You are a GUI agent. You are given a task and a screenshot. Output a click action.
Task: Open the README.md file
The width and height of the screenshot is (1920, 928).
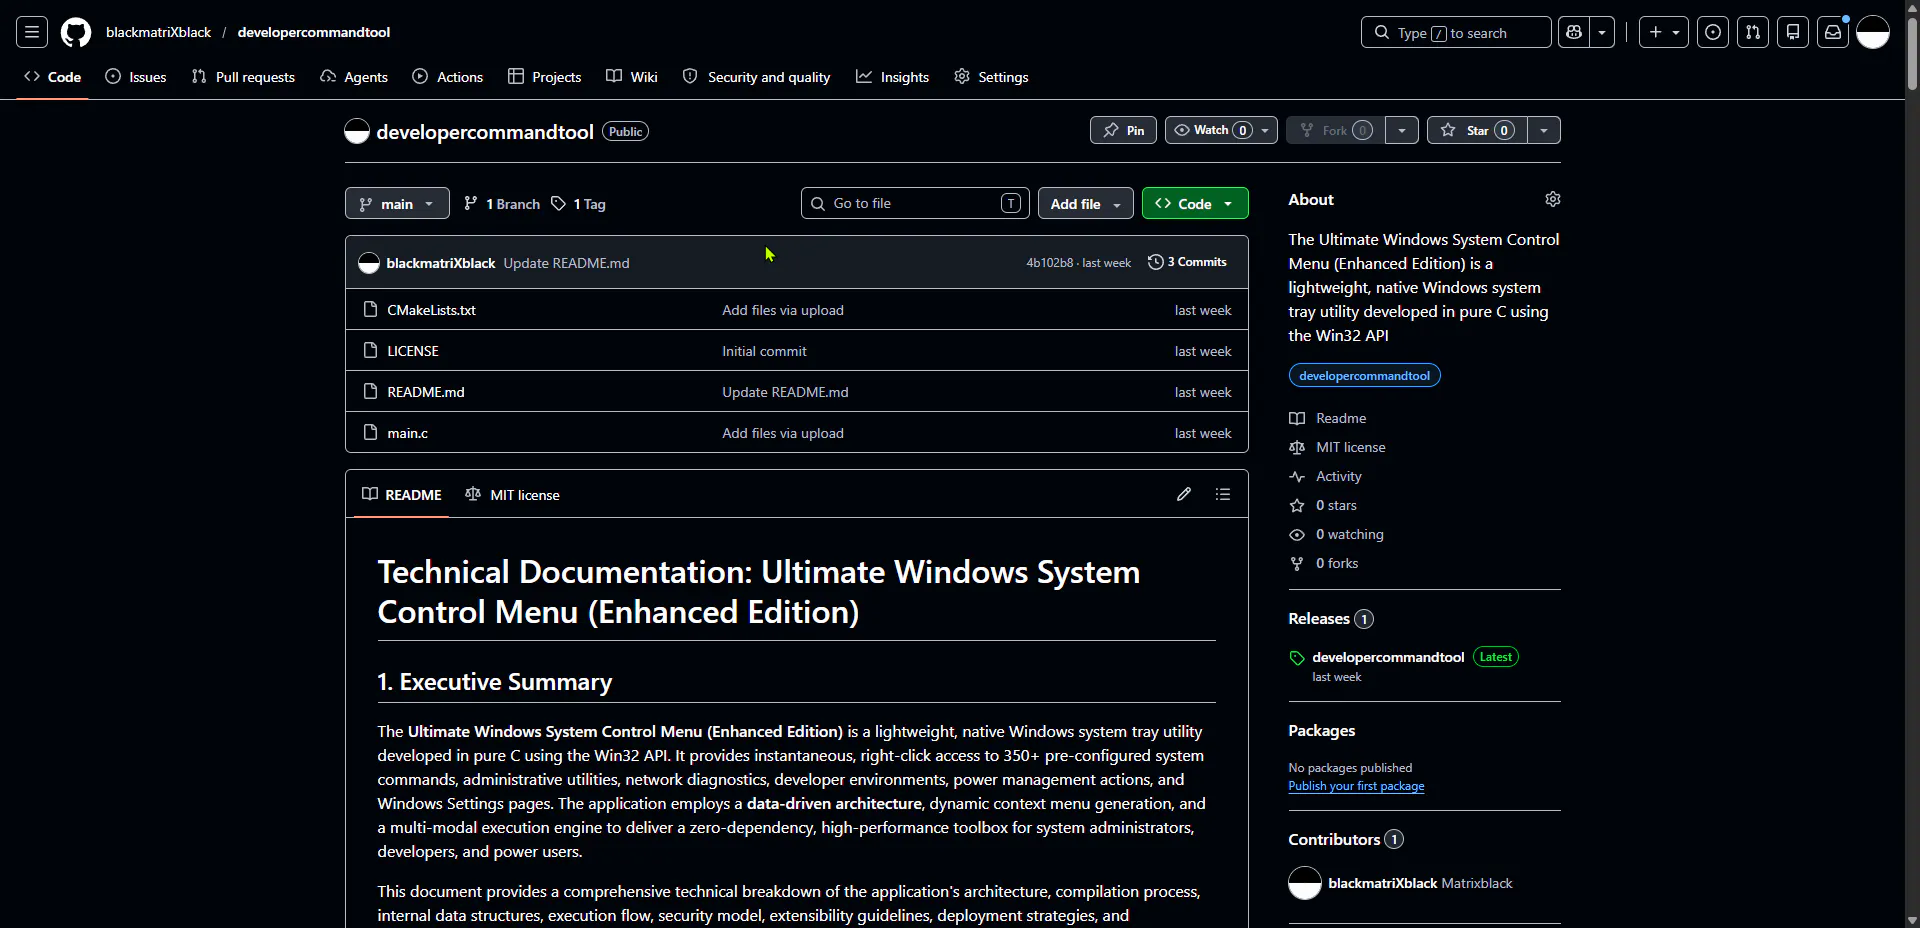[x=426, y=392]
